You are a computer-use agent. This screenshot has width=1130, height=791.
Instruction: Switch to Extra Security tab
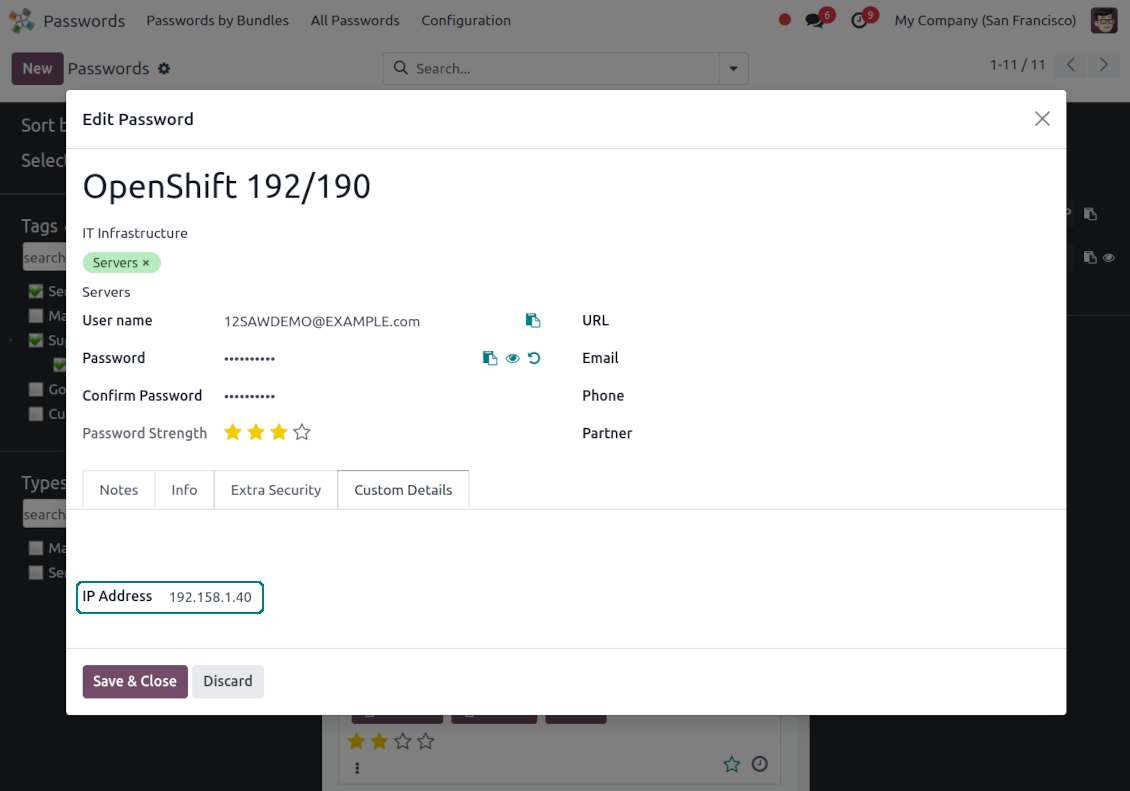(x=276, y=490)
